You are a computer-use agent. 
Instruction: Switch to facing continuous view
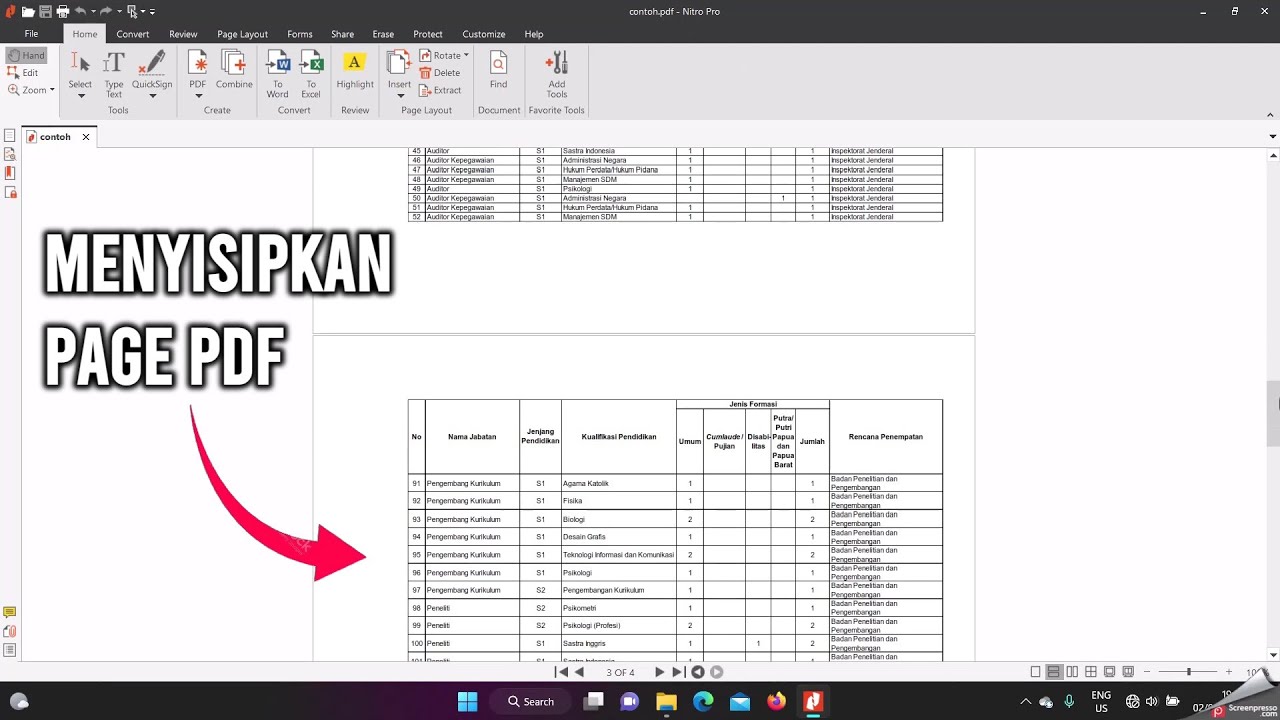1091,672
